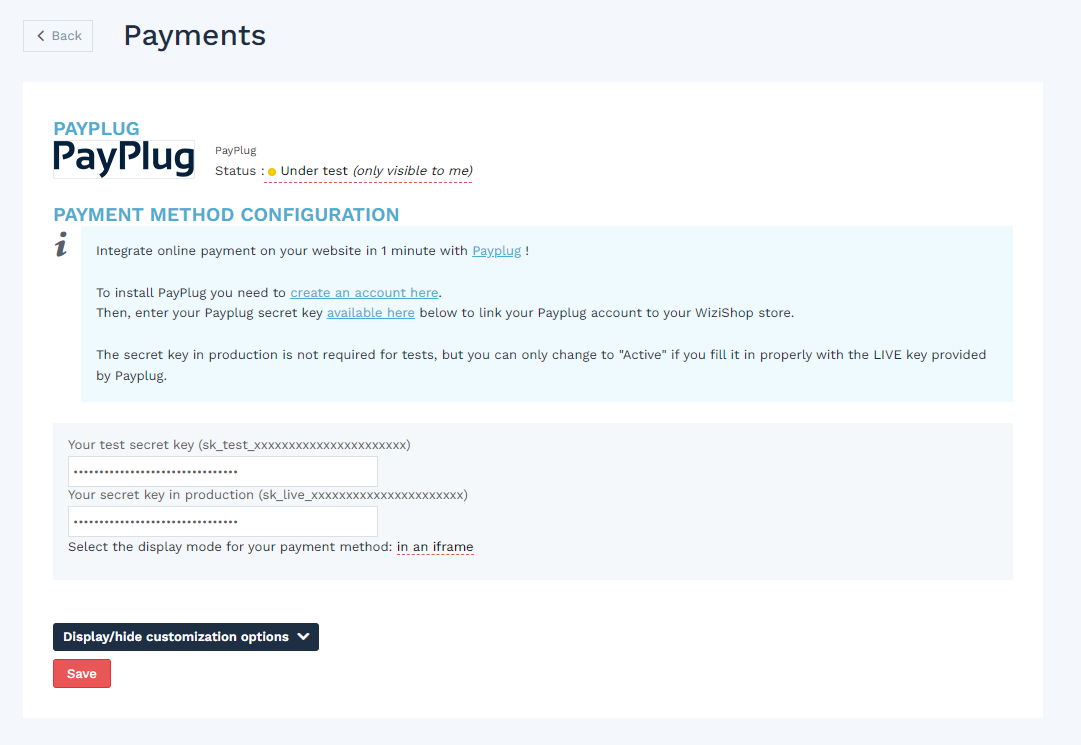Expand Display/hide customization options
The image size is (1081, 745).
point(186,637)
